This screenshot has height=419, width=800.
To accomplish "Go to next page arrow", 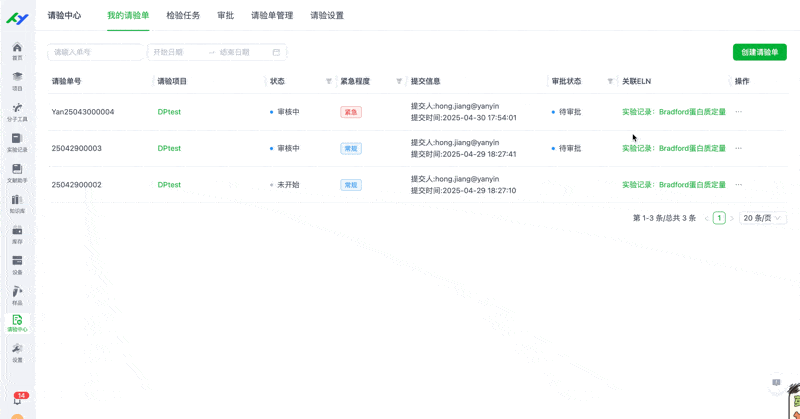I will tap(732, 218).
